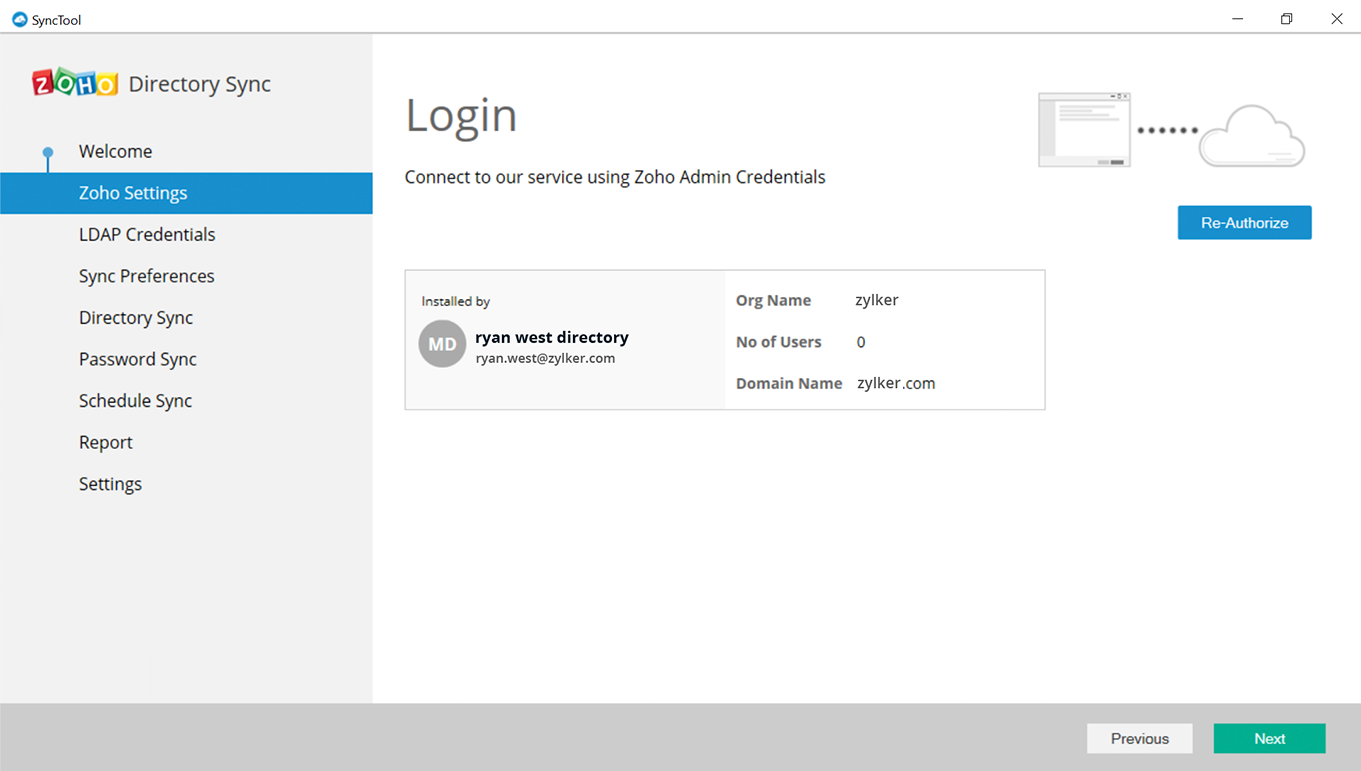The height and width of the screenshot is (771, 1361).
Task: Switch to Directory Sync section
Action: [x=136, y=318]
